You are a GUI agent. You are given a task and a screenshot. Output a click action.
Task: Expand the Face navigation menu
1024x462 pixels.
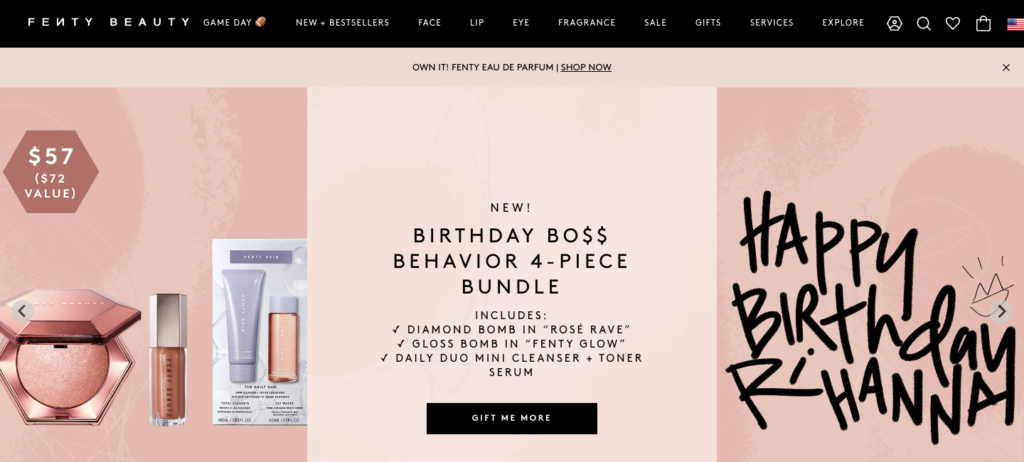430,22
